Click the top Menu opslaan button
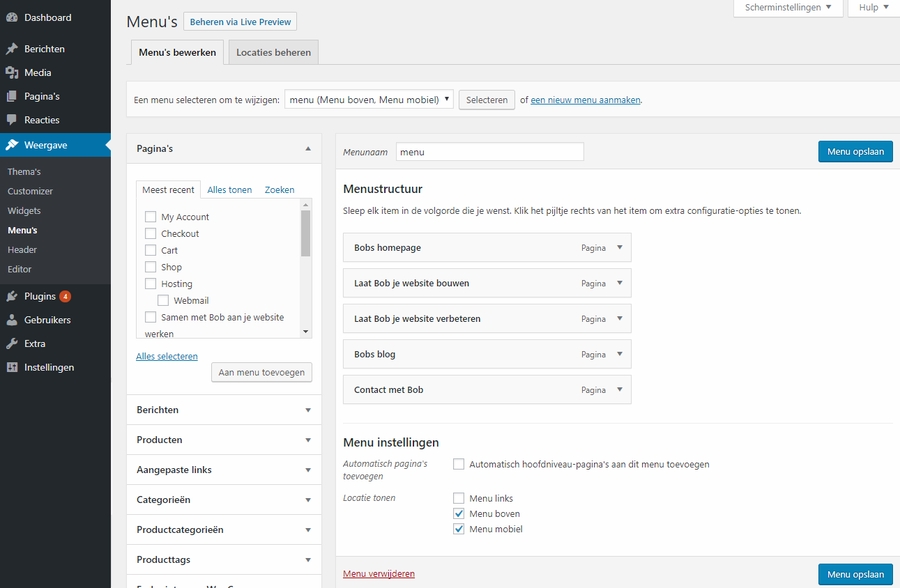This screenshot has height=588, width=900. (855, 152)
